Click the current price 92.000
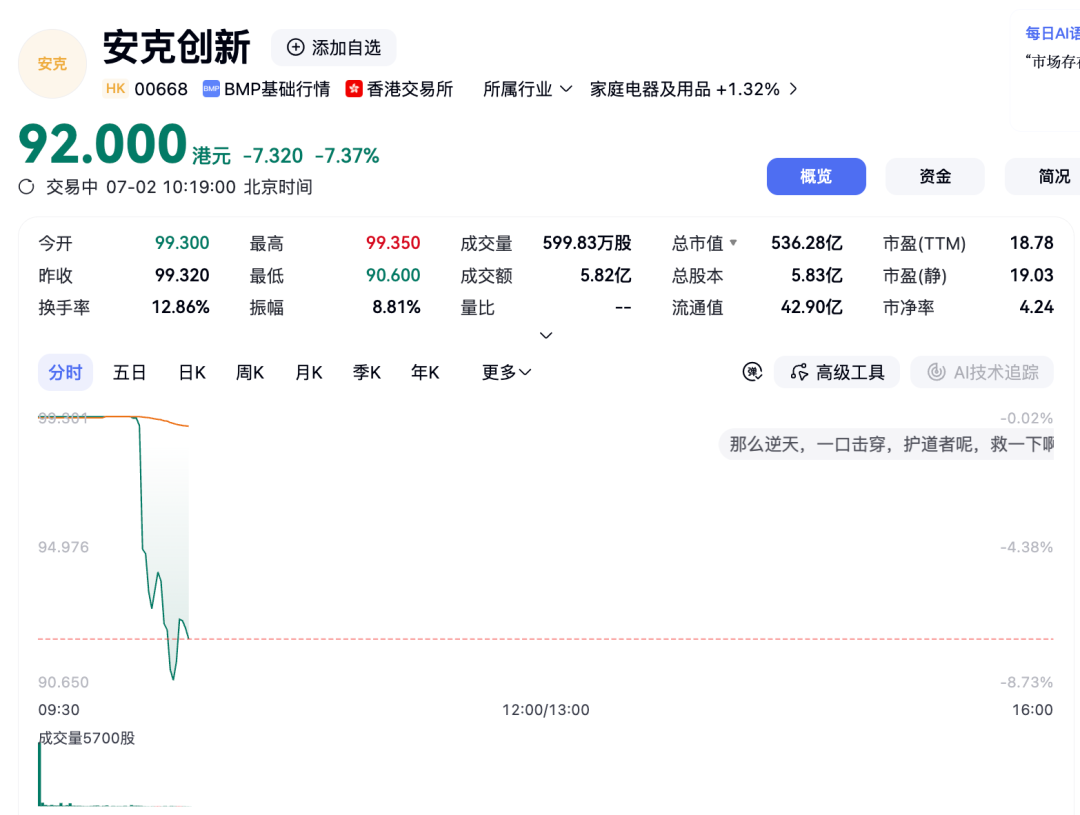1080x815 pixels. click(103, 144)
